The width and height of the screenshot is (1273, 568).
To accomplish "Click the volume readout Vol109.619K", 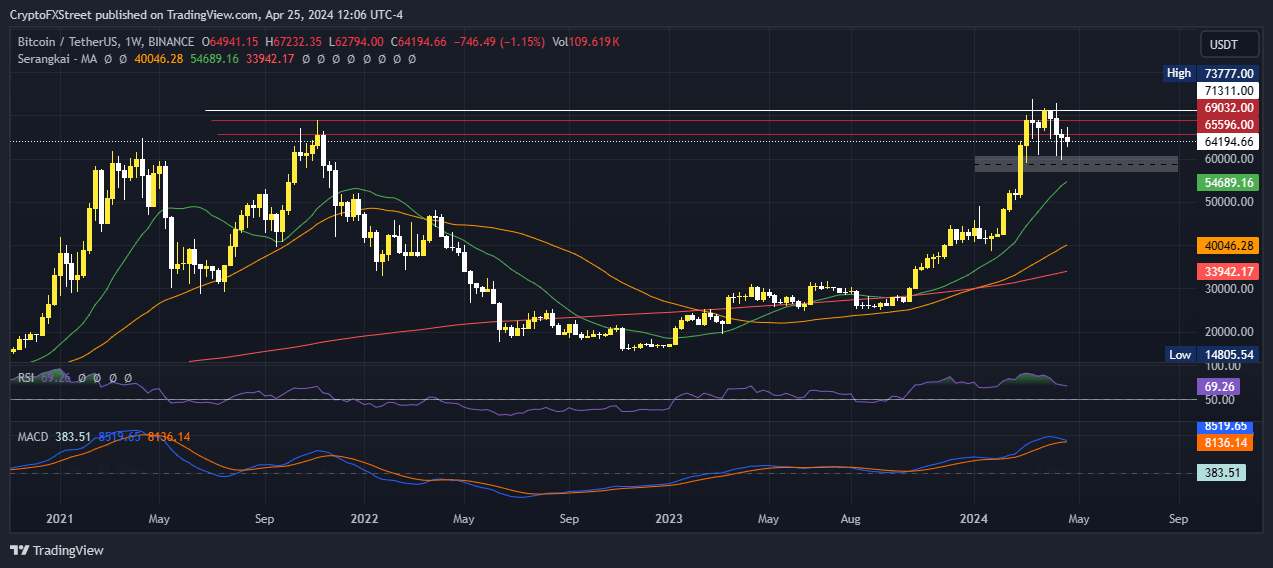I will point(584,42).
